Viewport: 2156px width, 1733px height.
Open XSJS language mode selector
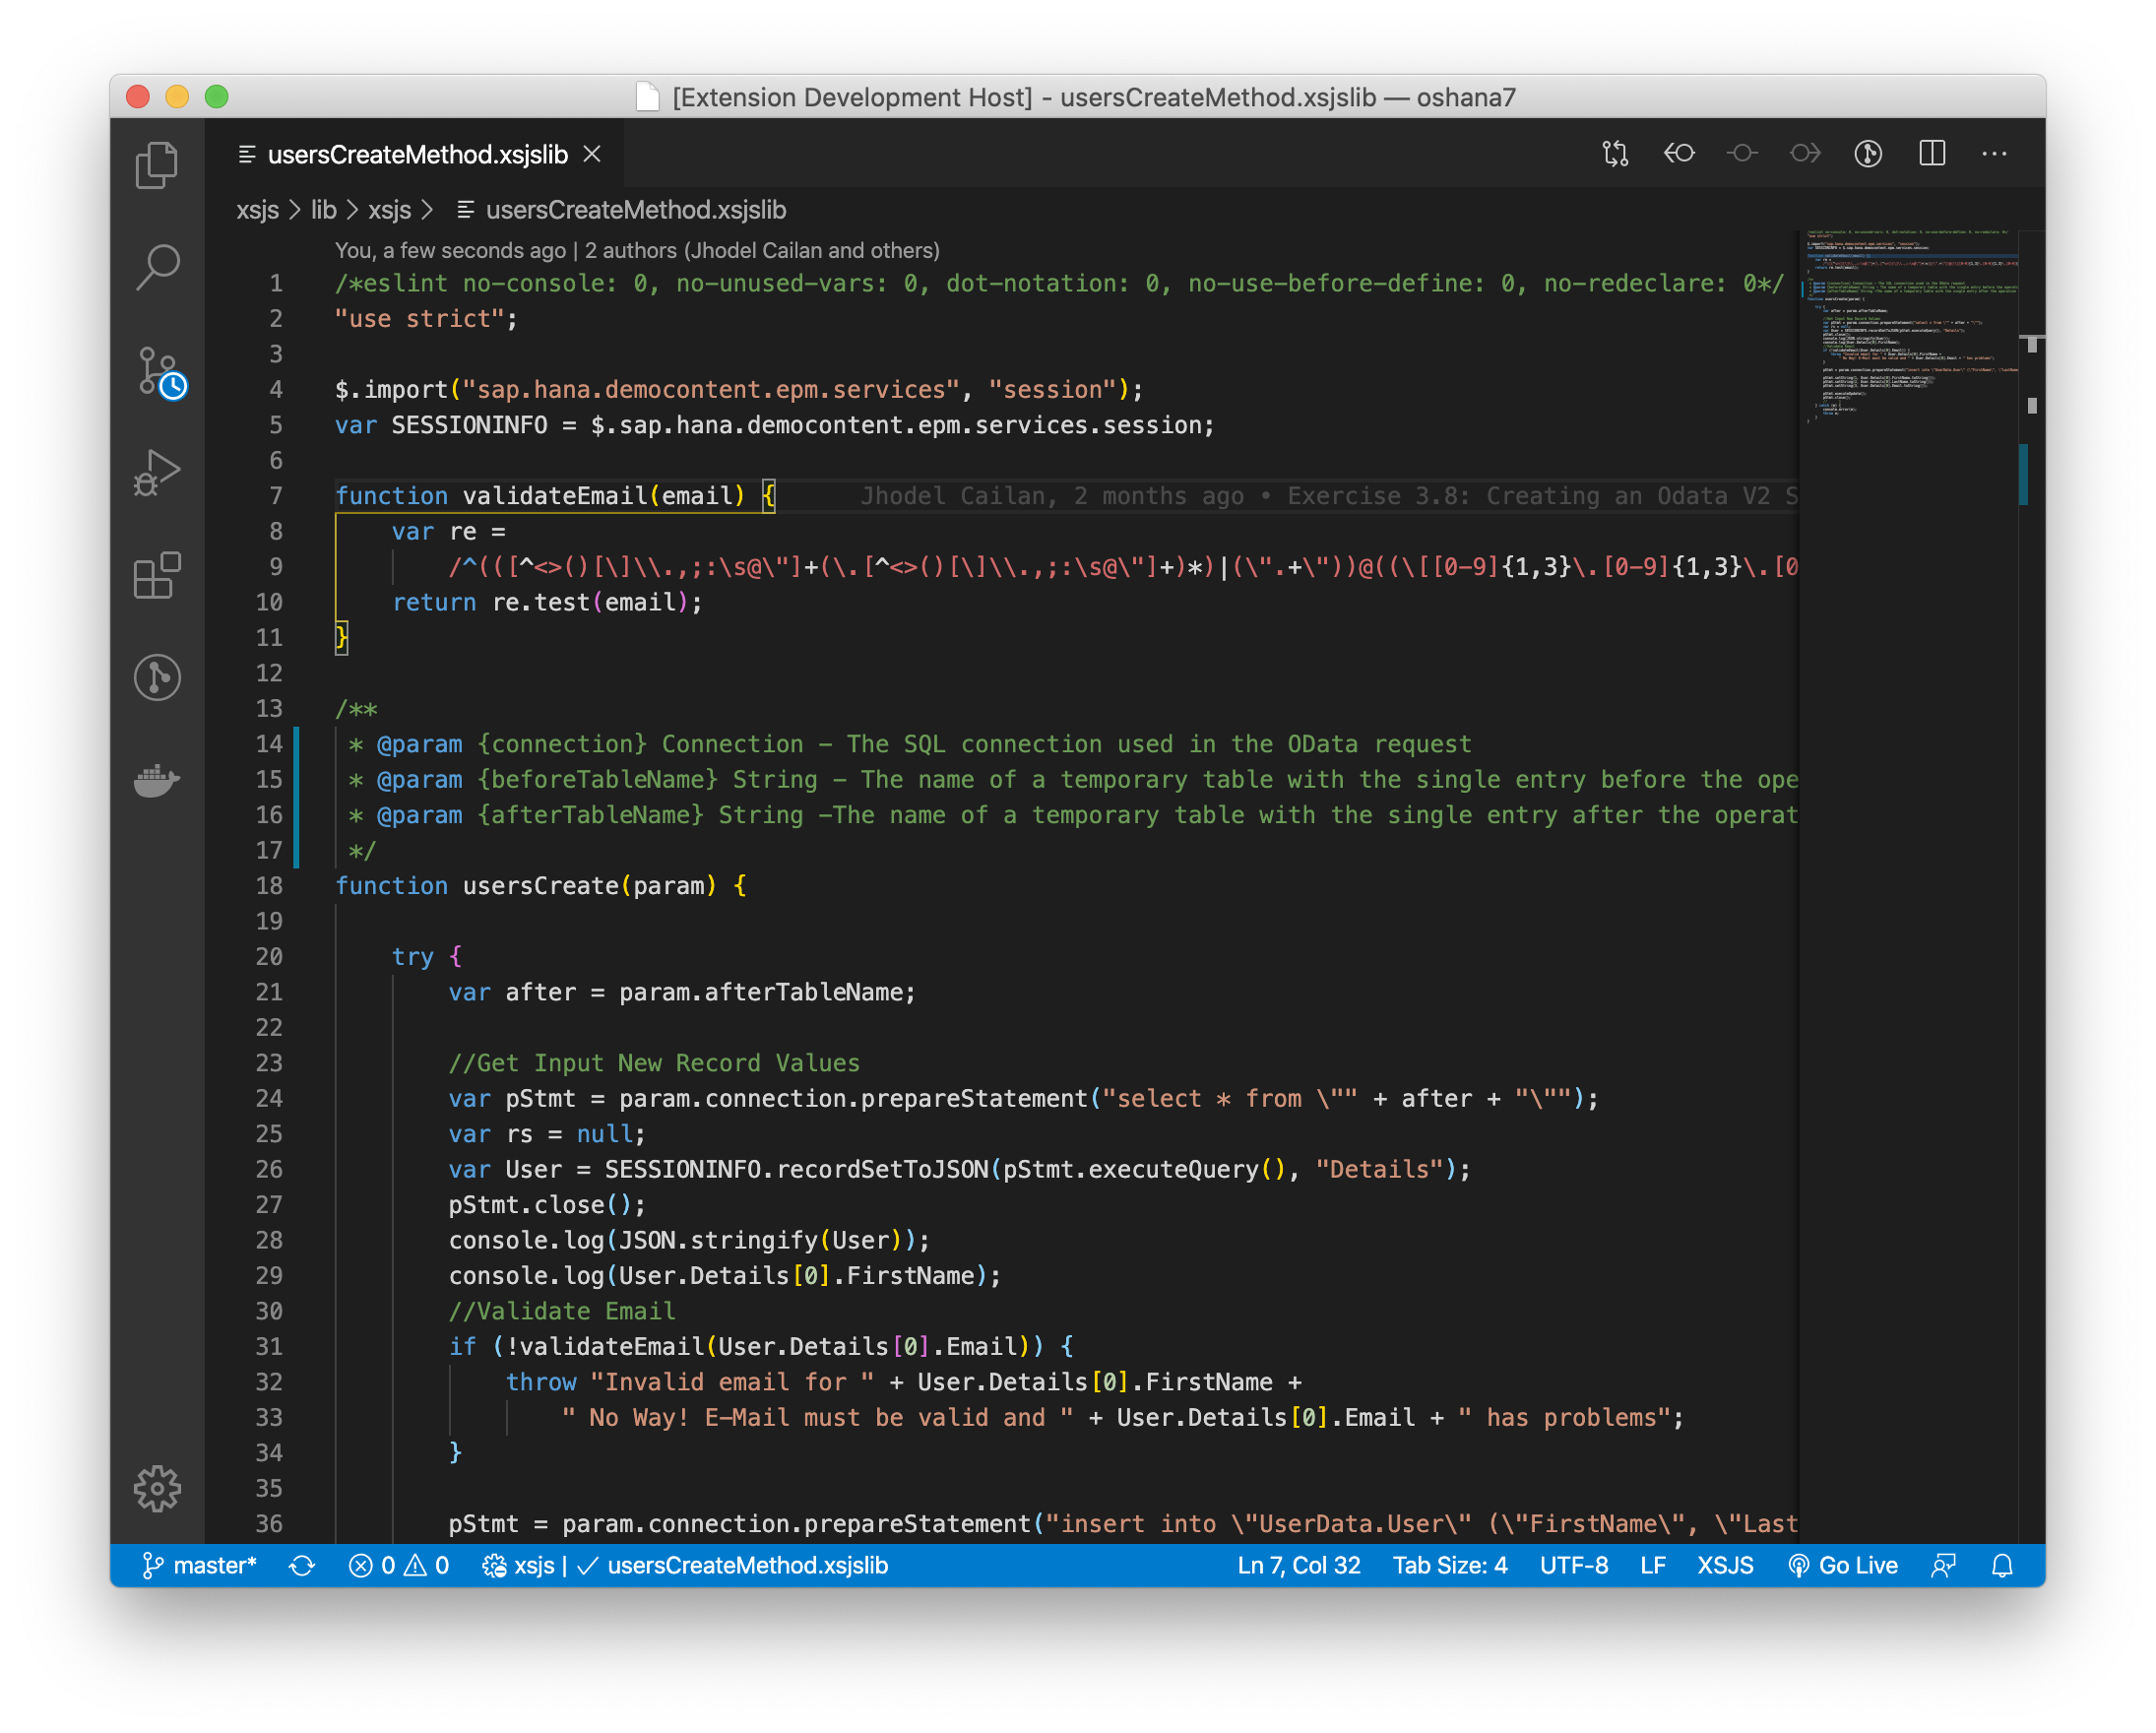1725,1566
